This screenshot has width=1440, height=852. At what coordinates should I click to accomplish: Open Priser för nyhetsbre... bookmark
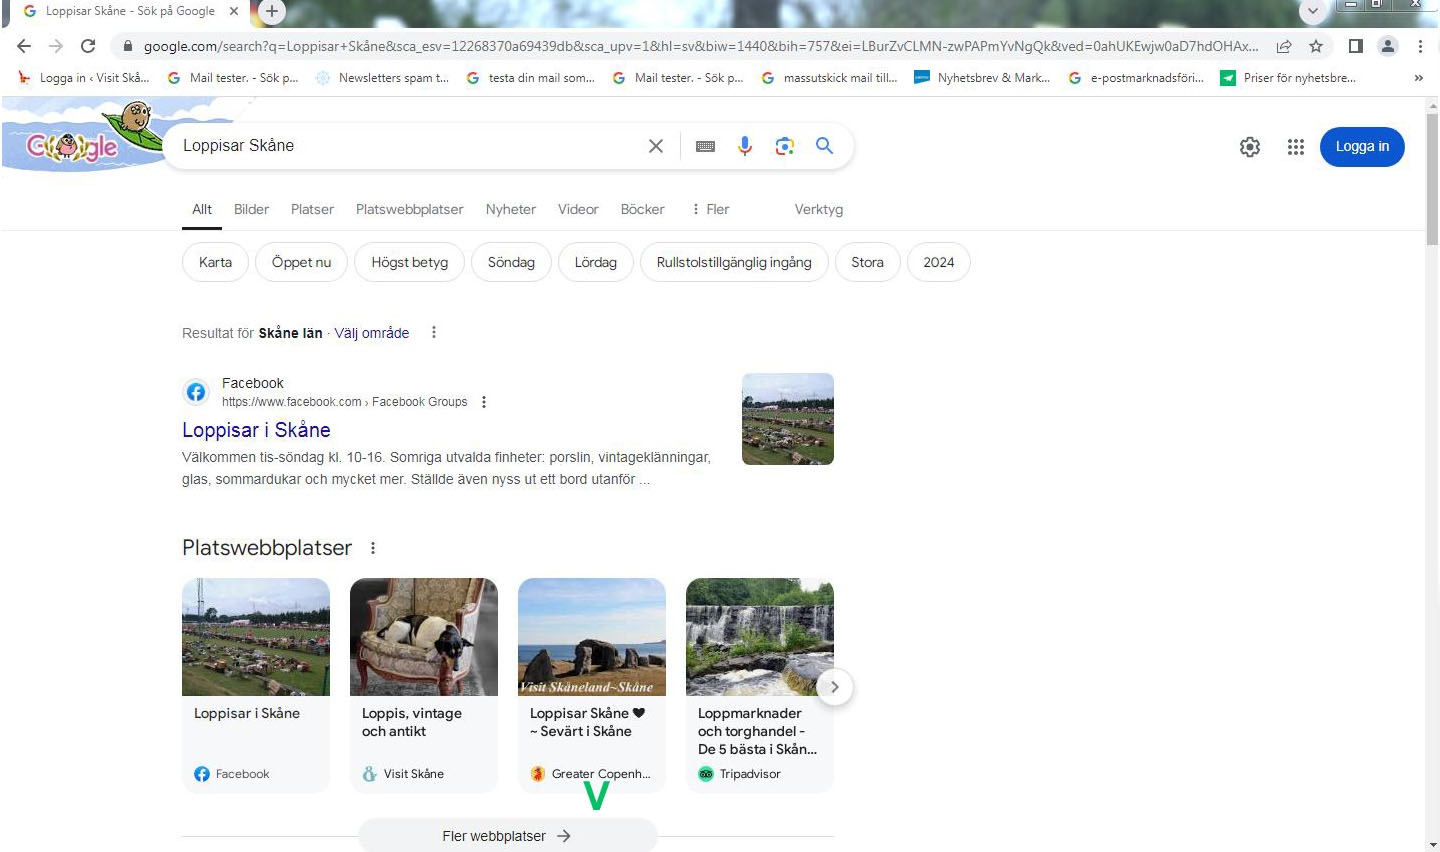1288,78
